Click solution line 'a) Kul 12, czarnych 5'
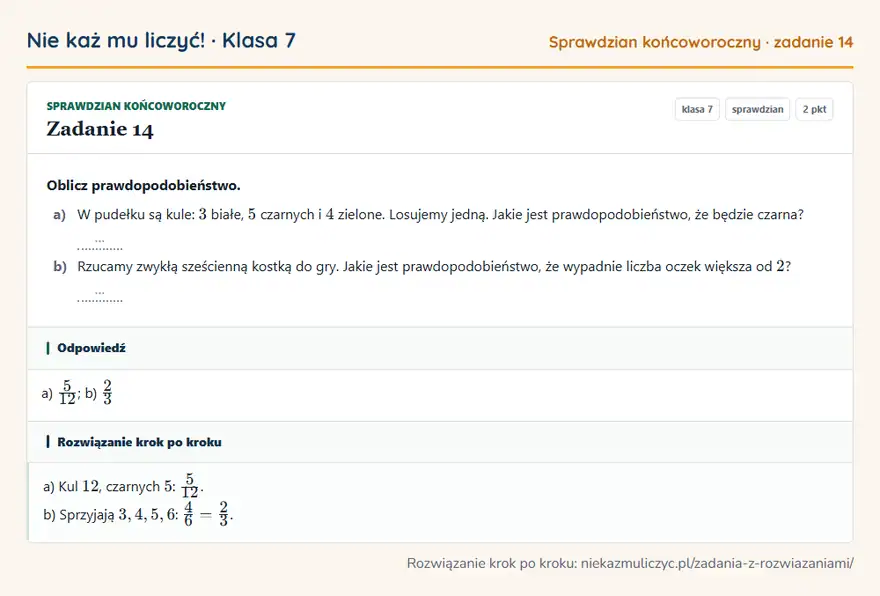Viewport: 880px width, 596px height. [123, 486]
